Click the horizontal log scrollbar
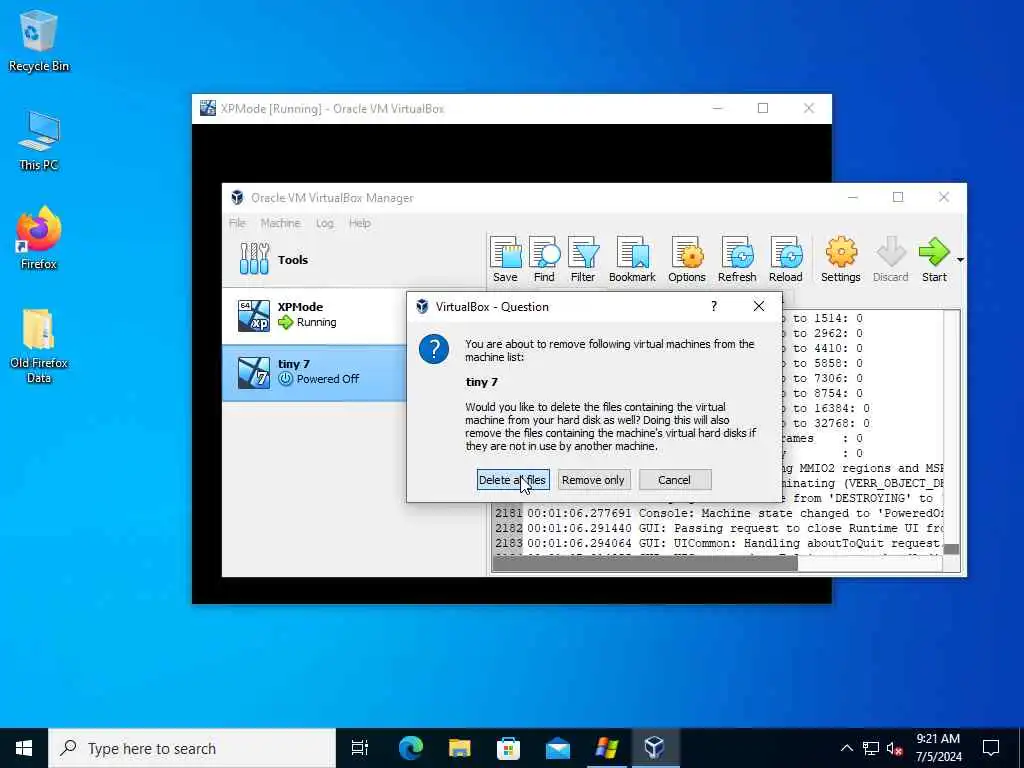1024x768 pixels. click(x=645, y=564)
